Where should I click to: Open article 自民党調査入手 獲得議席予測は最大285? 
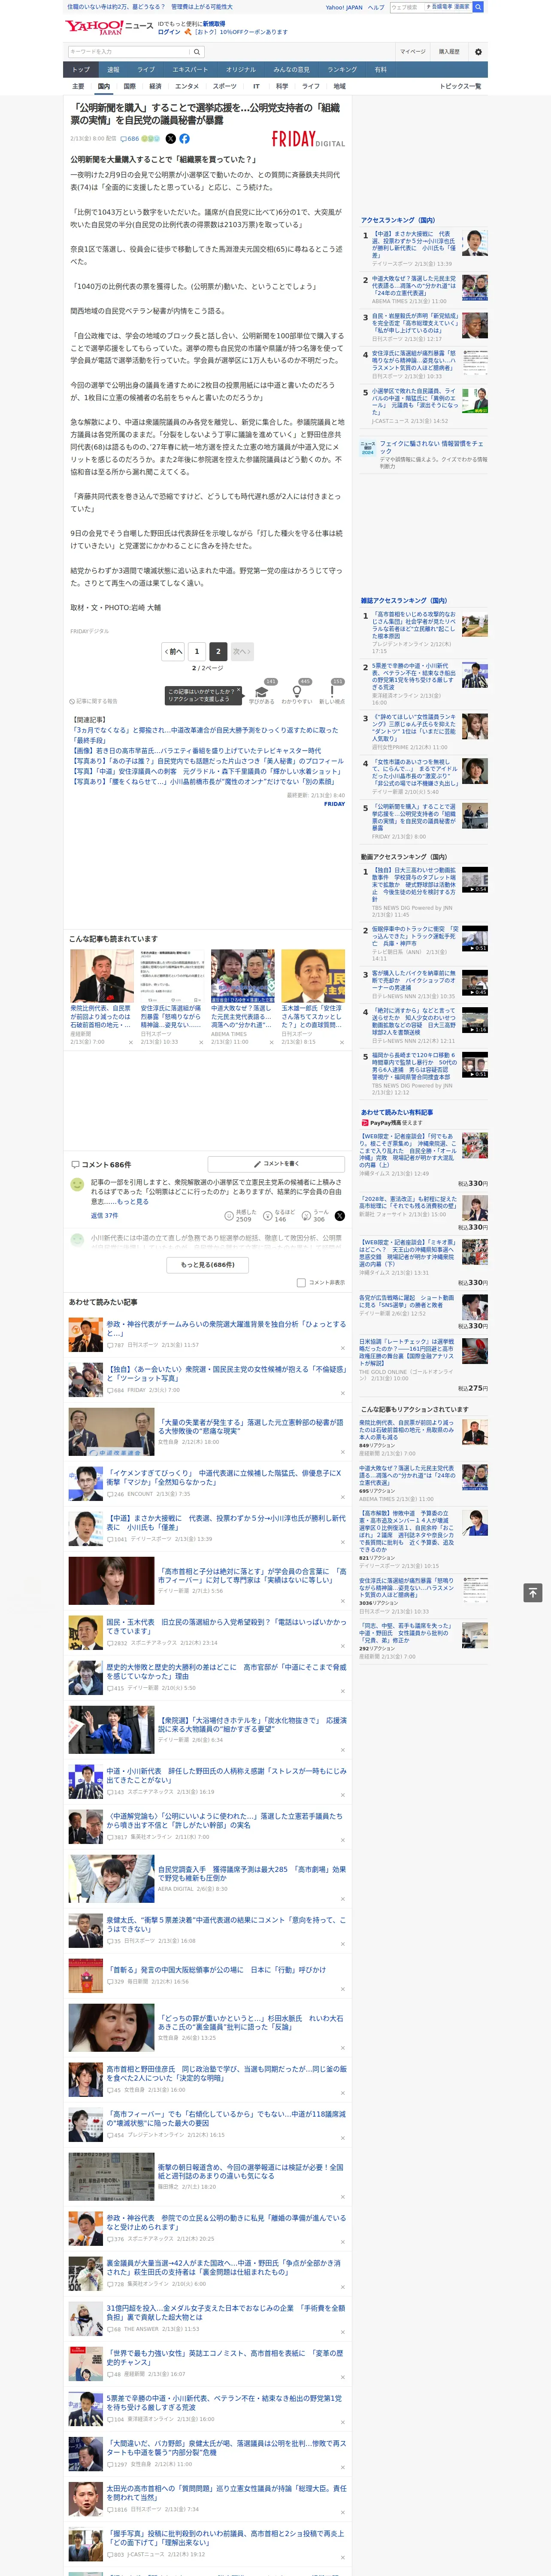coord(252,1873)
